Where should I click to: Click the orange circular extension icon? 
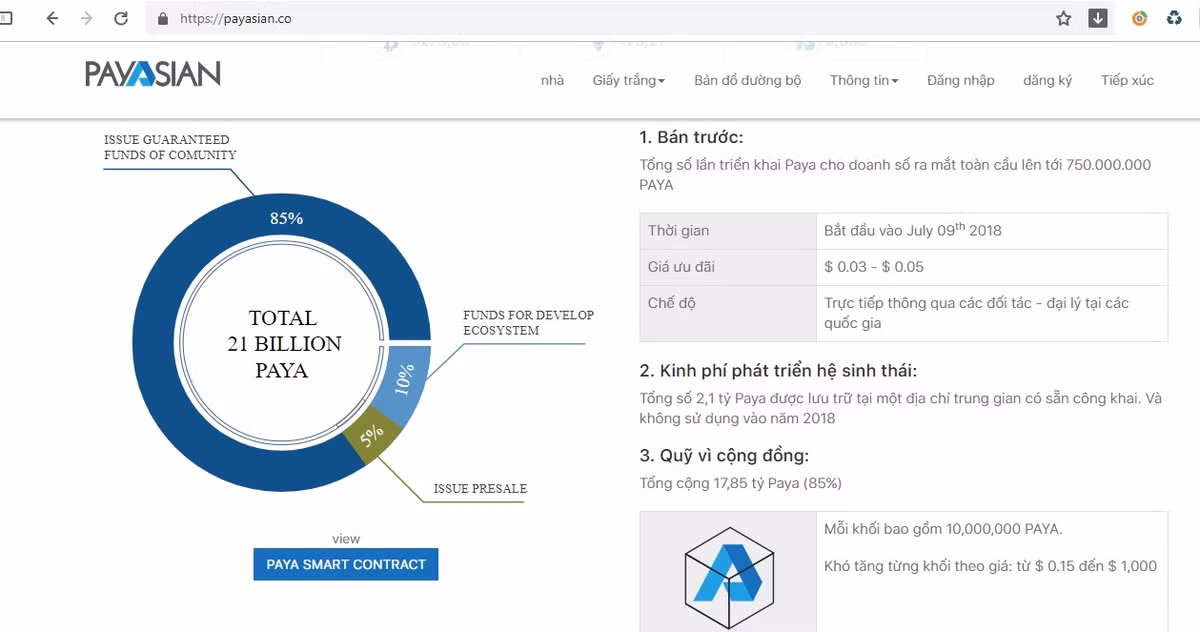point(1139,18)
